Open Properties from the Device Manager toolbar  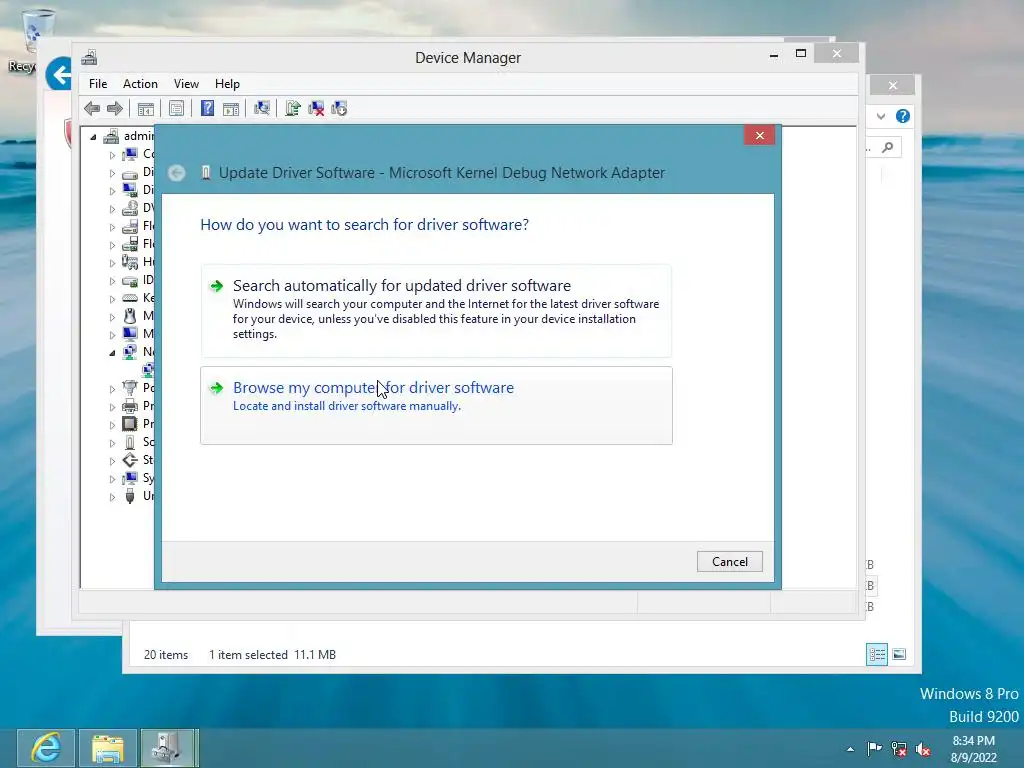pos(176,108)
